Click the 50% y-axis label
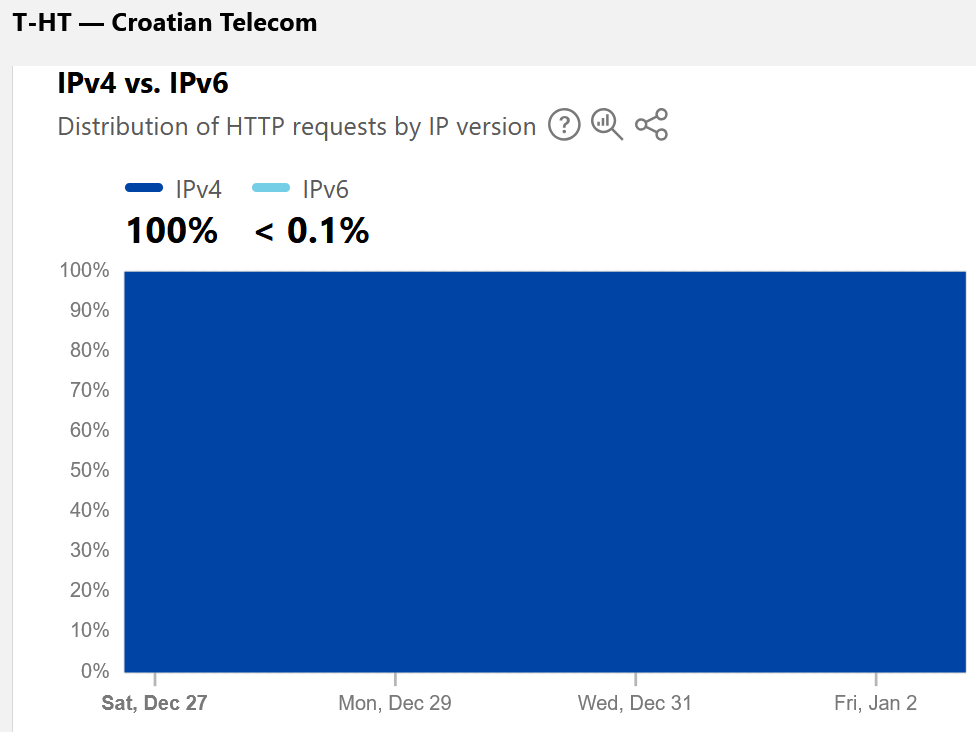Viewport: 976px width, 732px height. click(x=90, y=470)
